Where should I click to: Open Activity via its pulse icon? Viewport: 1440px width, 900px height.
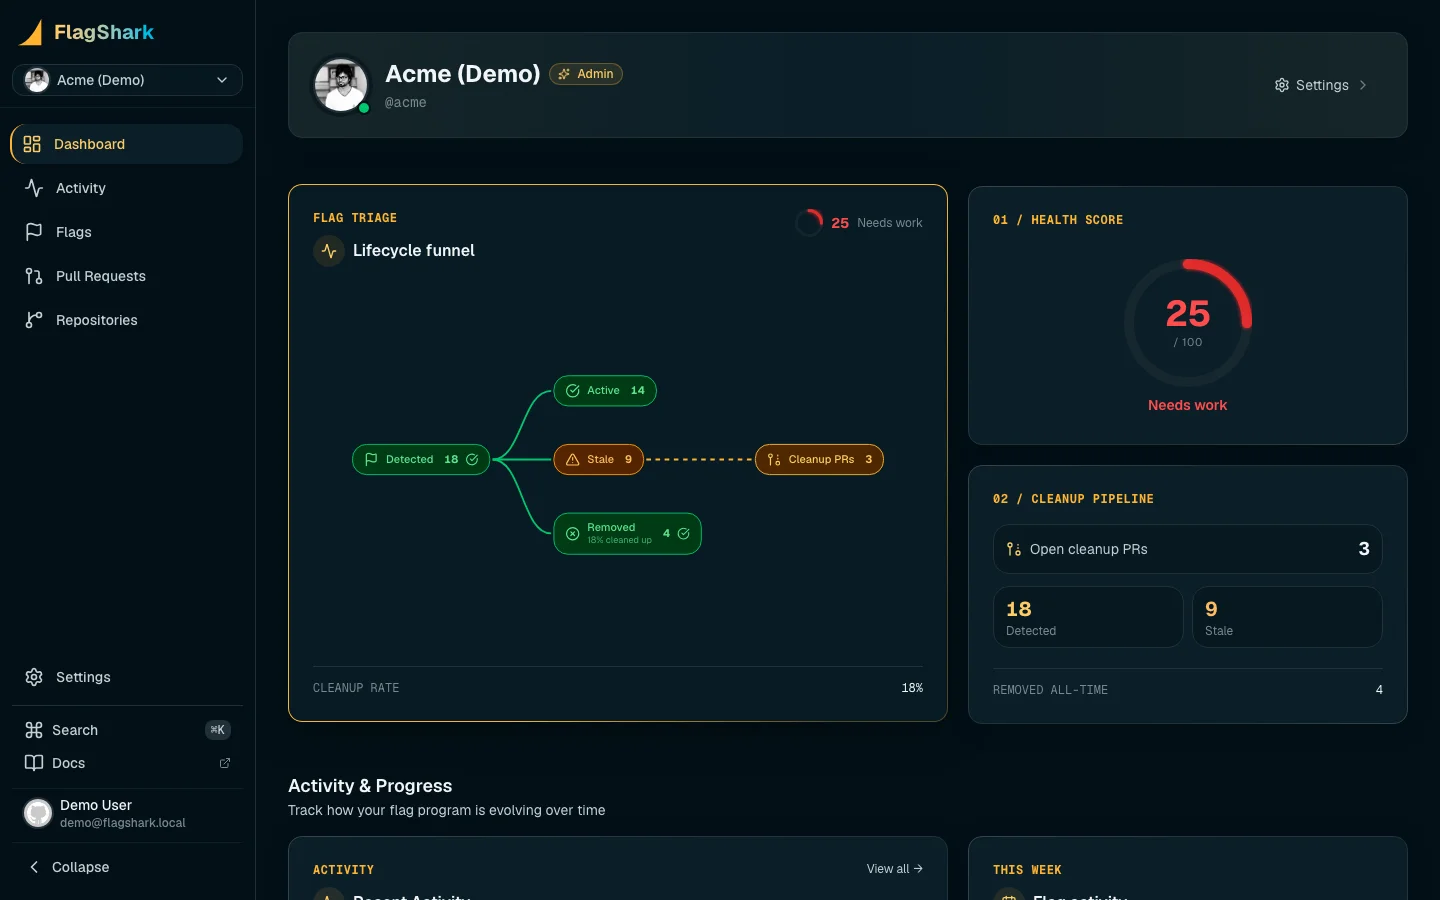pyautogui.click(x=34, y=188)
